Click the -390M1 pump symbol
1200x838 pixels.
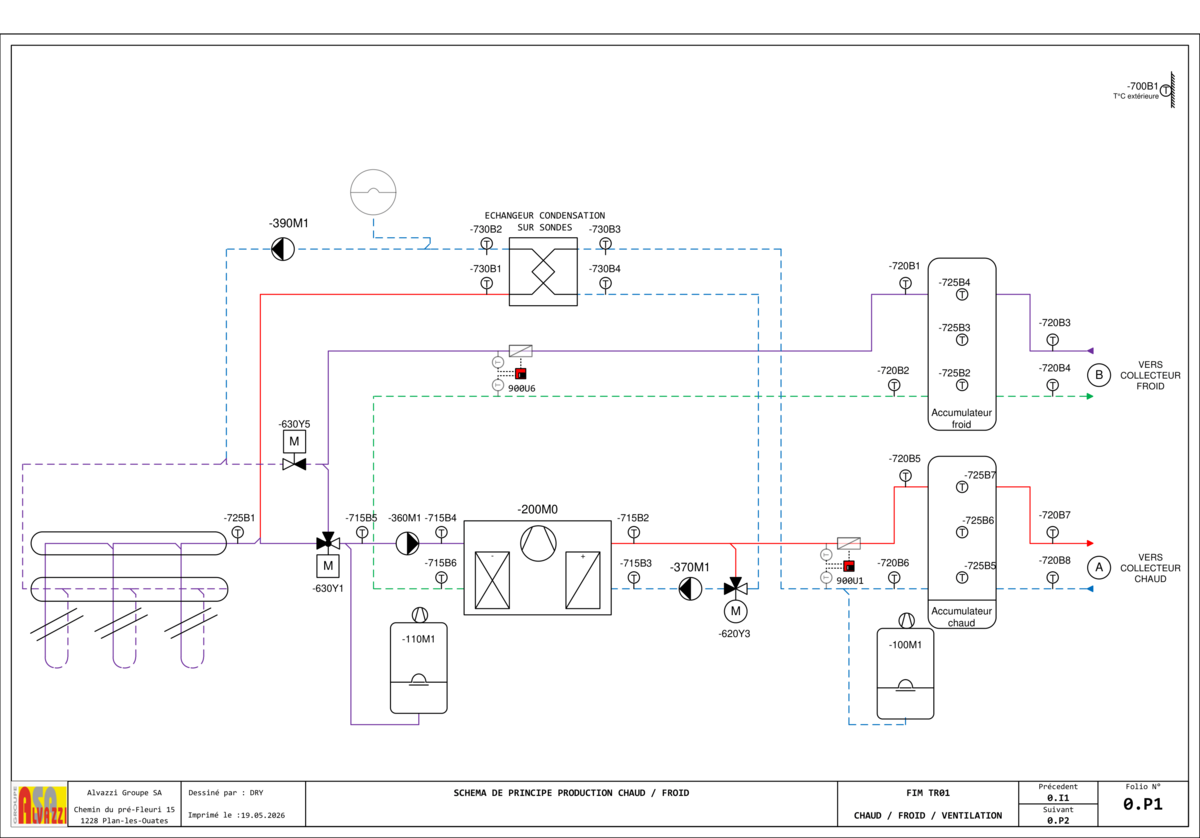[283, 249]
